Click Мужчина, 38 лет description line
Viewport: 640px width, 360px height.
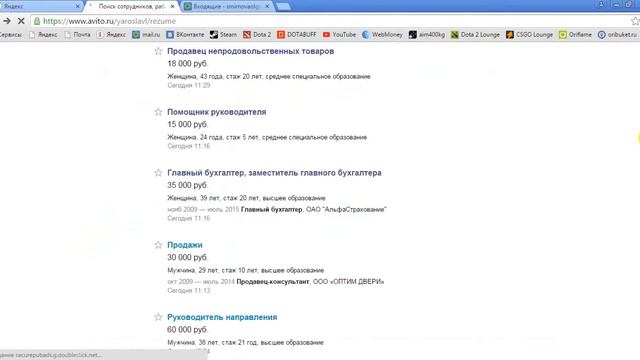pos(246,342)
